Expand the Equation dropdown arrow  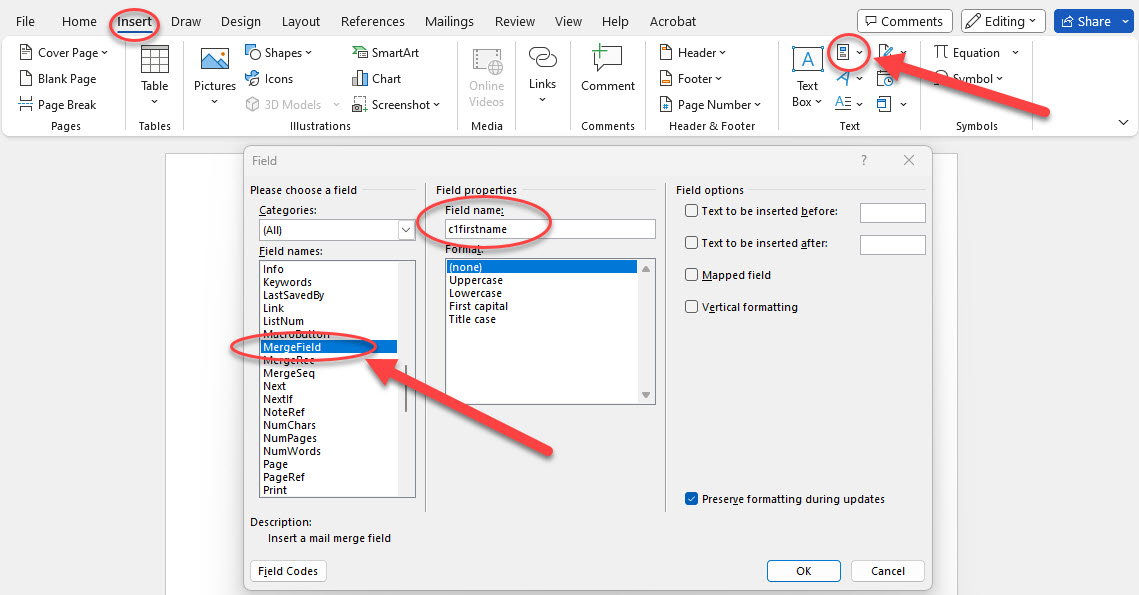[x=1016, y=52]
